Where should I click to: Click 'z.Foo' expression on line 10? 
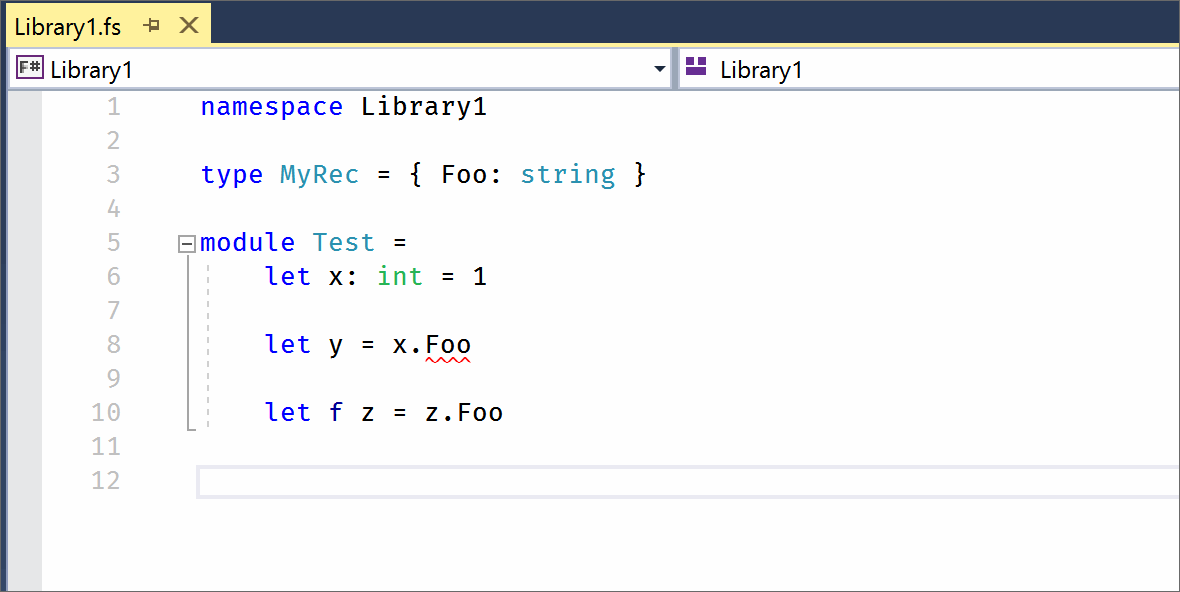[464, 412]
